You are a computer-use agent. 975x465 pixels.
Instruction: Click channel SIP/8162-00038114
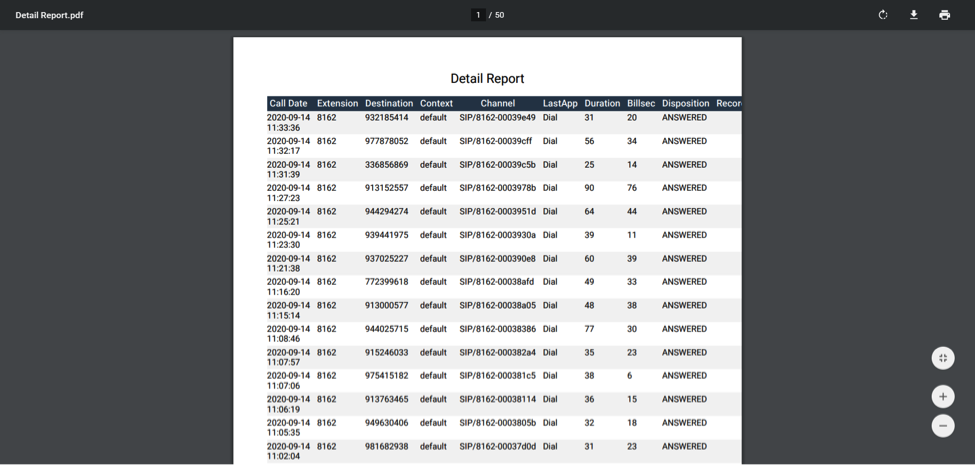coord(497,399)
